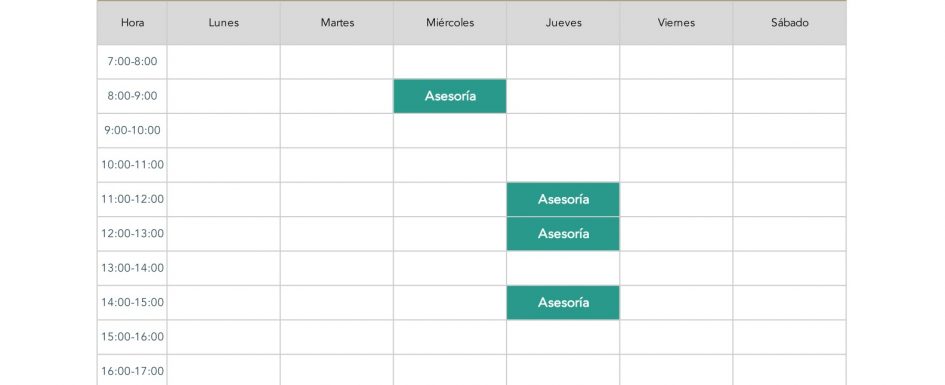Viewport: 945px width, 385px height.
Task: Click the Martes column header
Action: pyautogui.click(x=337, y=23)
